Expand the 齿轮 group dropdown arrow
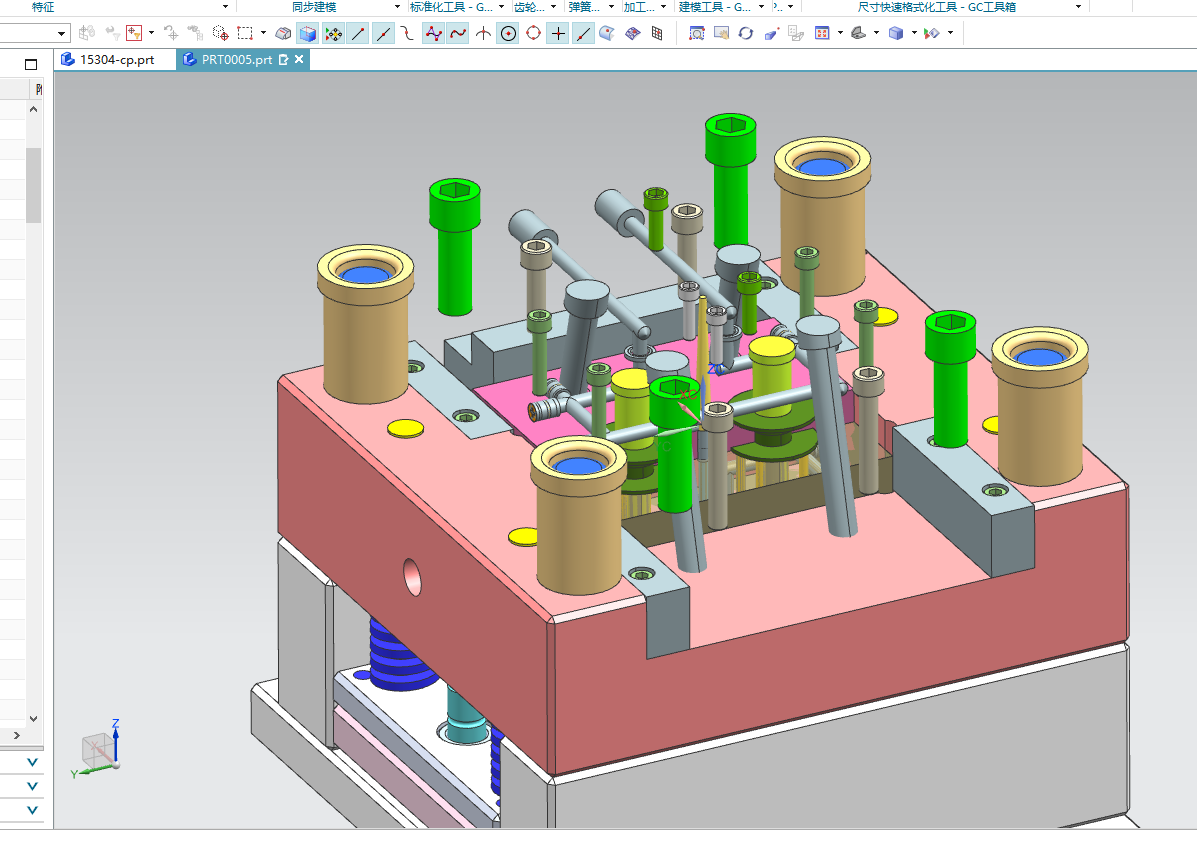1197x842 pixels. point(553,7)
